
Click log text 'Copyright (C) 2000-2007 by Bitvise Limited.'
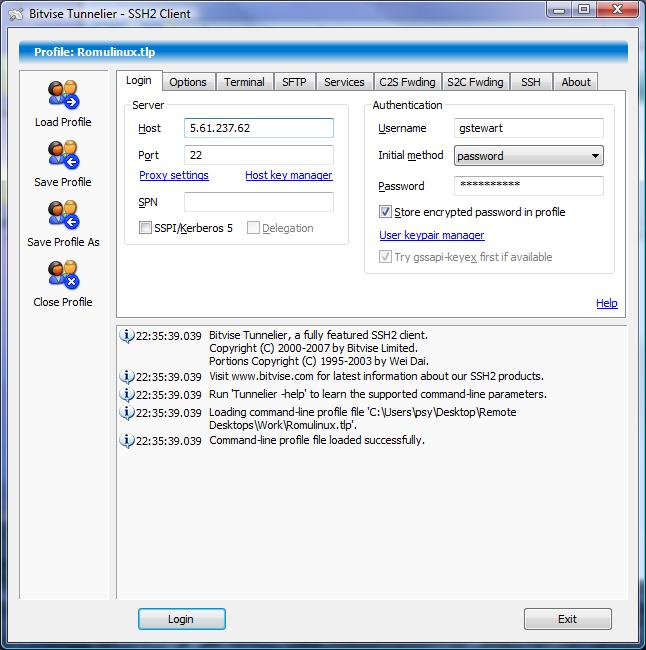click(x=313, y=348)
